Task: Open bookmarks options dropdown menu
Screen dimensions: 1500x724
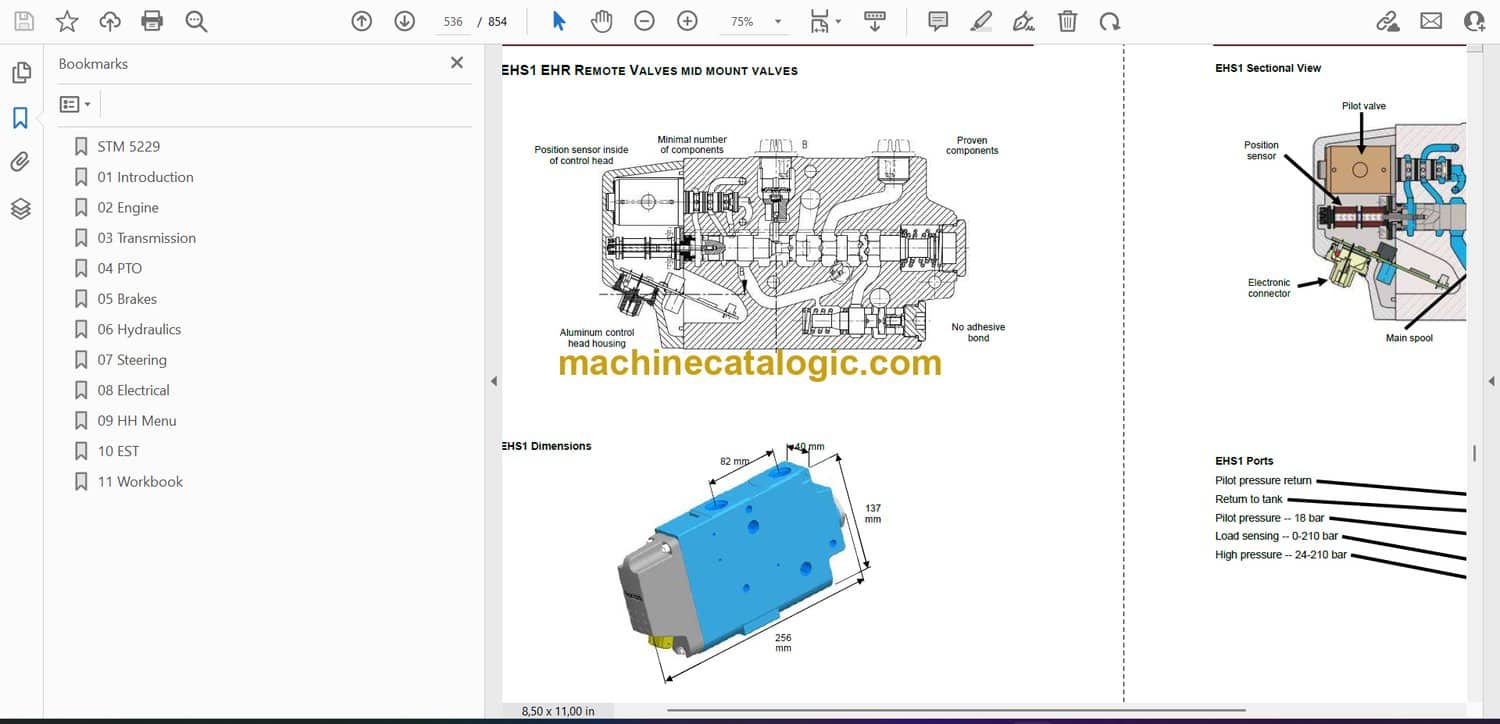Action: coord(75,104)
